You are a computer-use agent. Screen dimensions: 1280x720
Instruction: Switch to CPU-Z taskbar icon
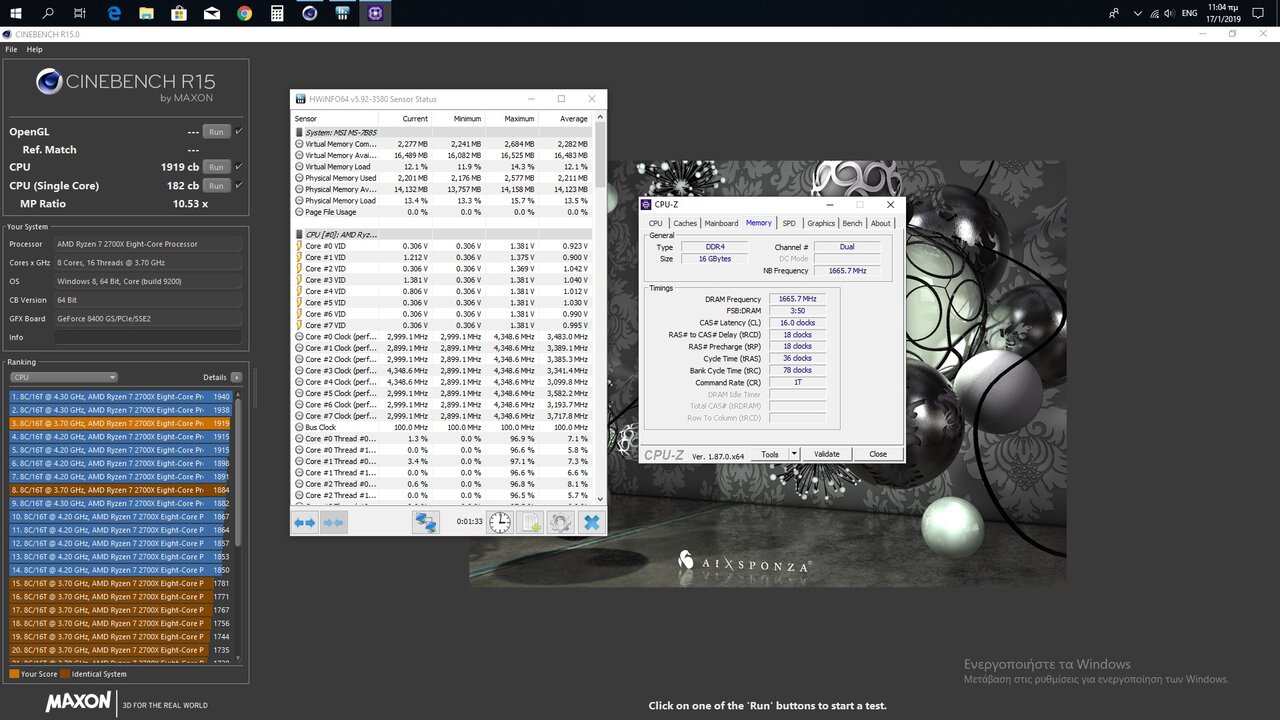pos(376,13)
